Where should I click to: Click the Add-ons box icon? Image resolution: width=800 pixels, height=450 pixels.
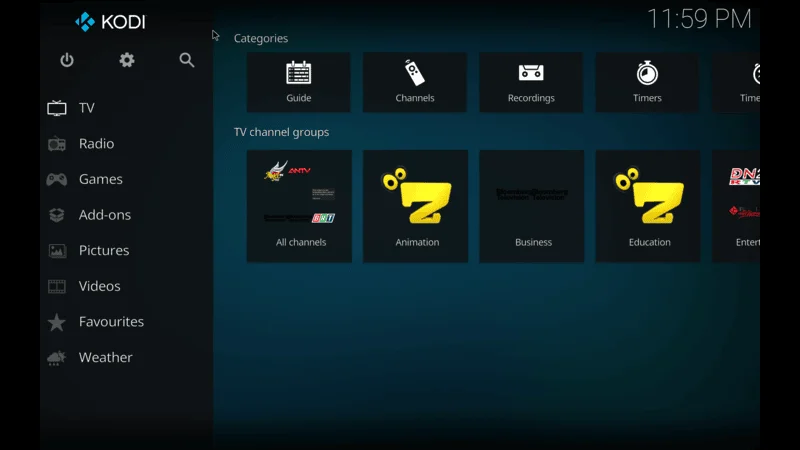[57, 215]
